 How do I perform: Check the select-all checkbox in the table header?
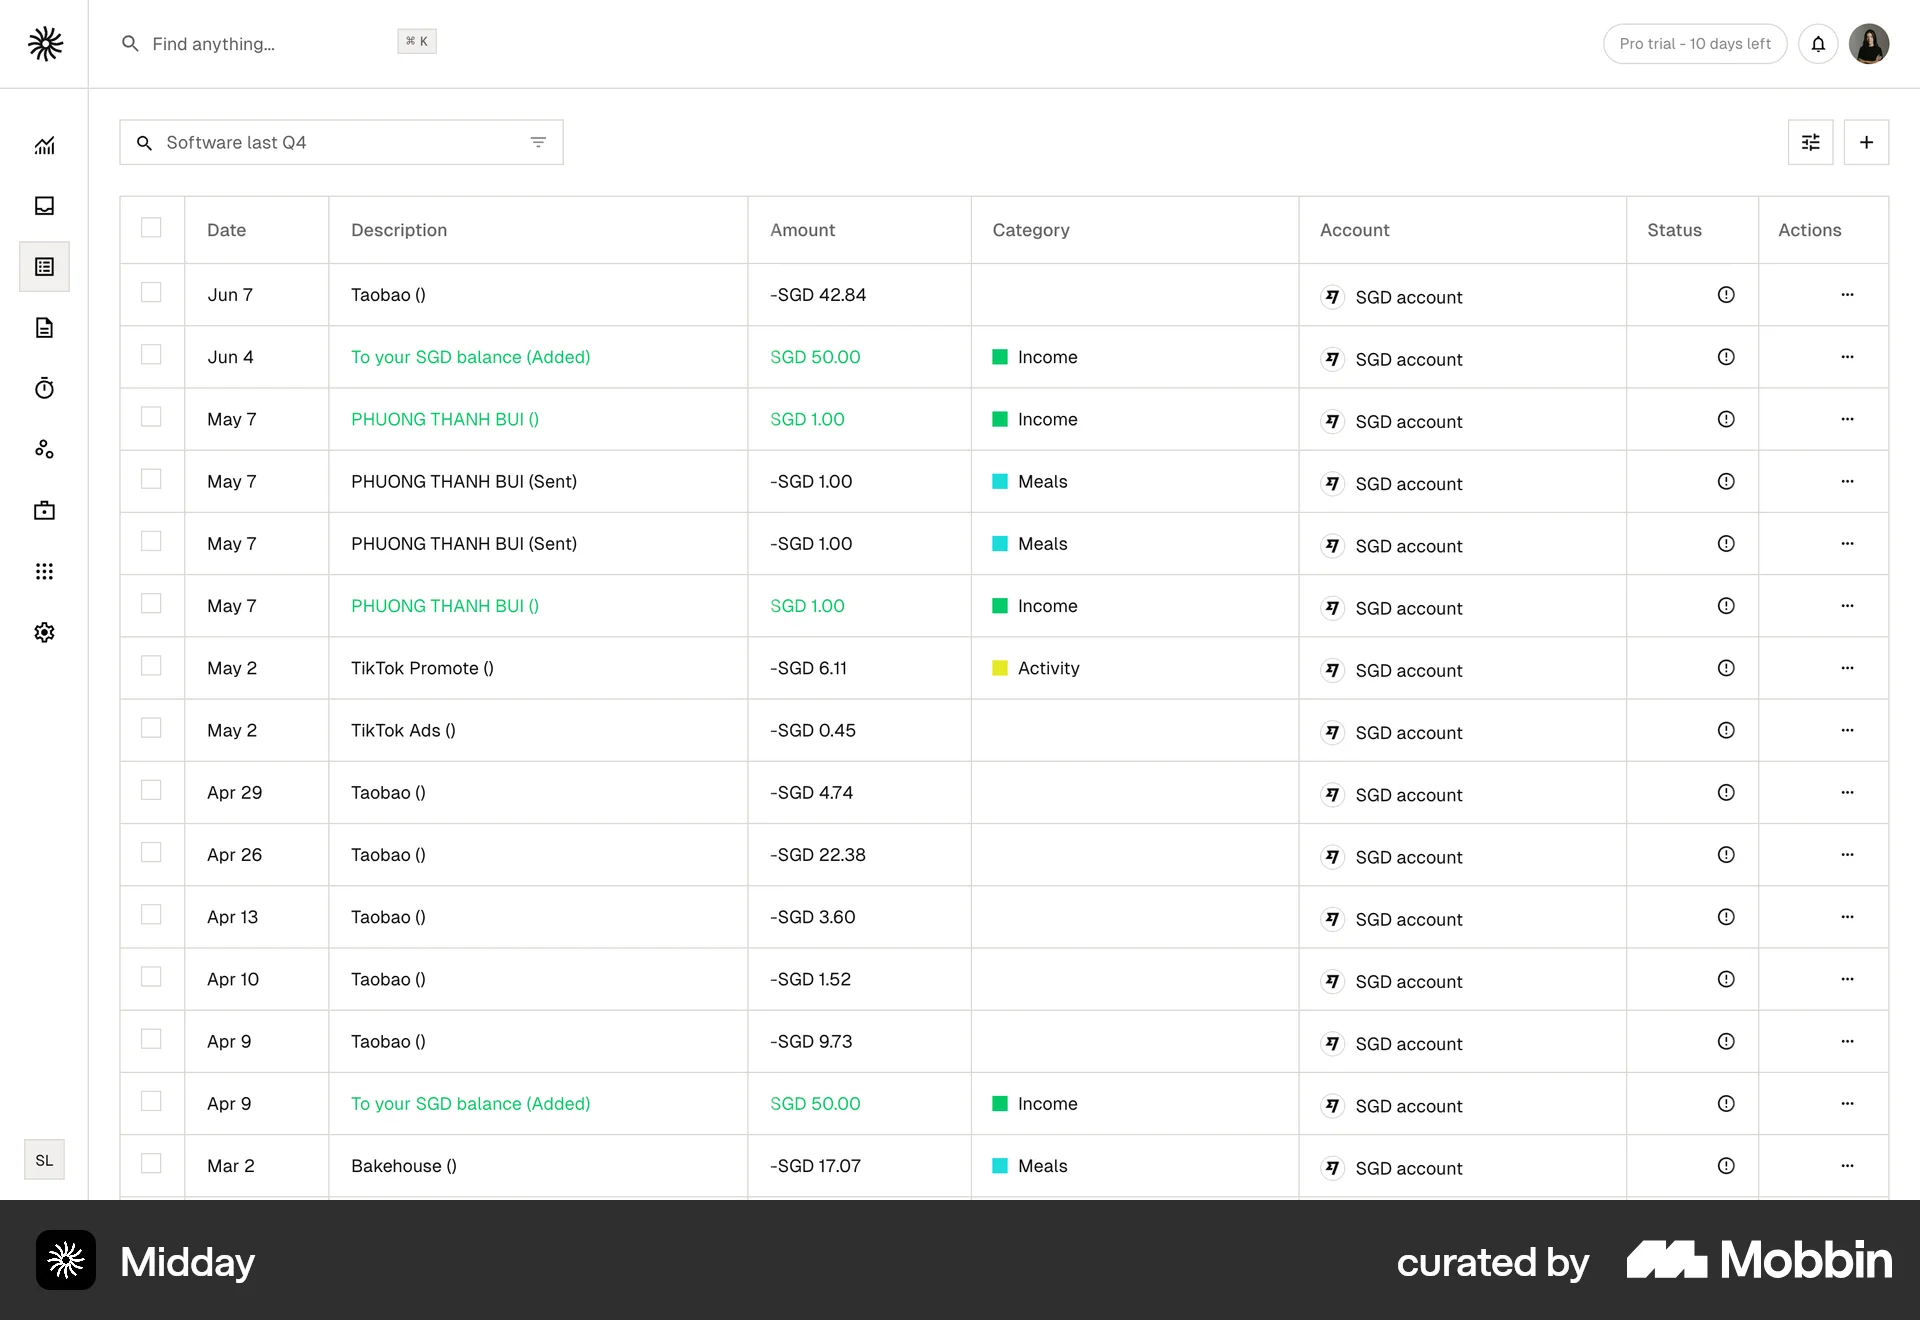152,228
